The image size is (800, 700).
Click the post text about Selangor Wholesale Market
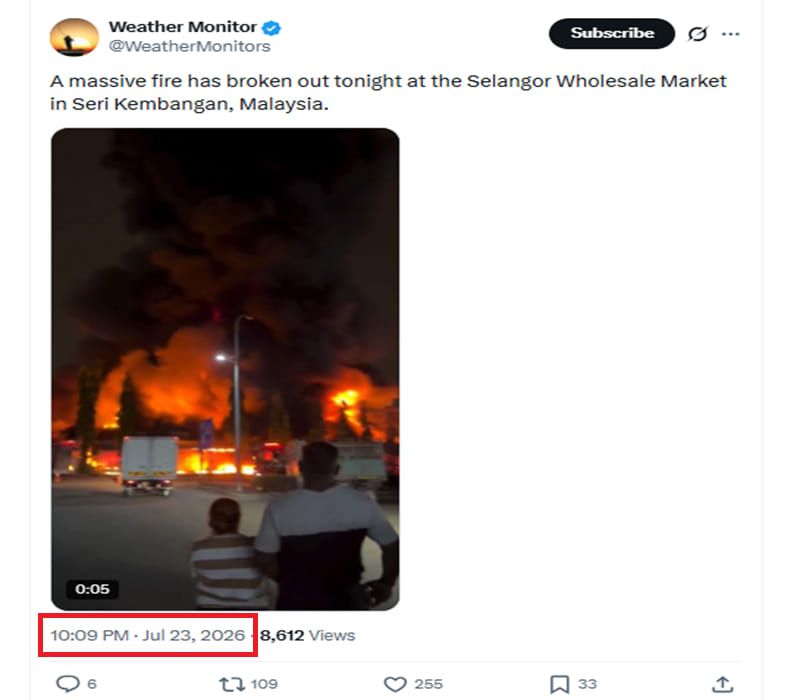point(388,92)
